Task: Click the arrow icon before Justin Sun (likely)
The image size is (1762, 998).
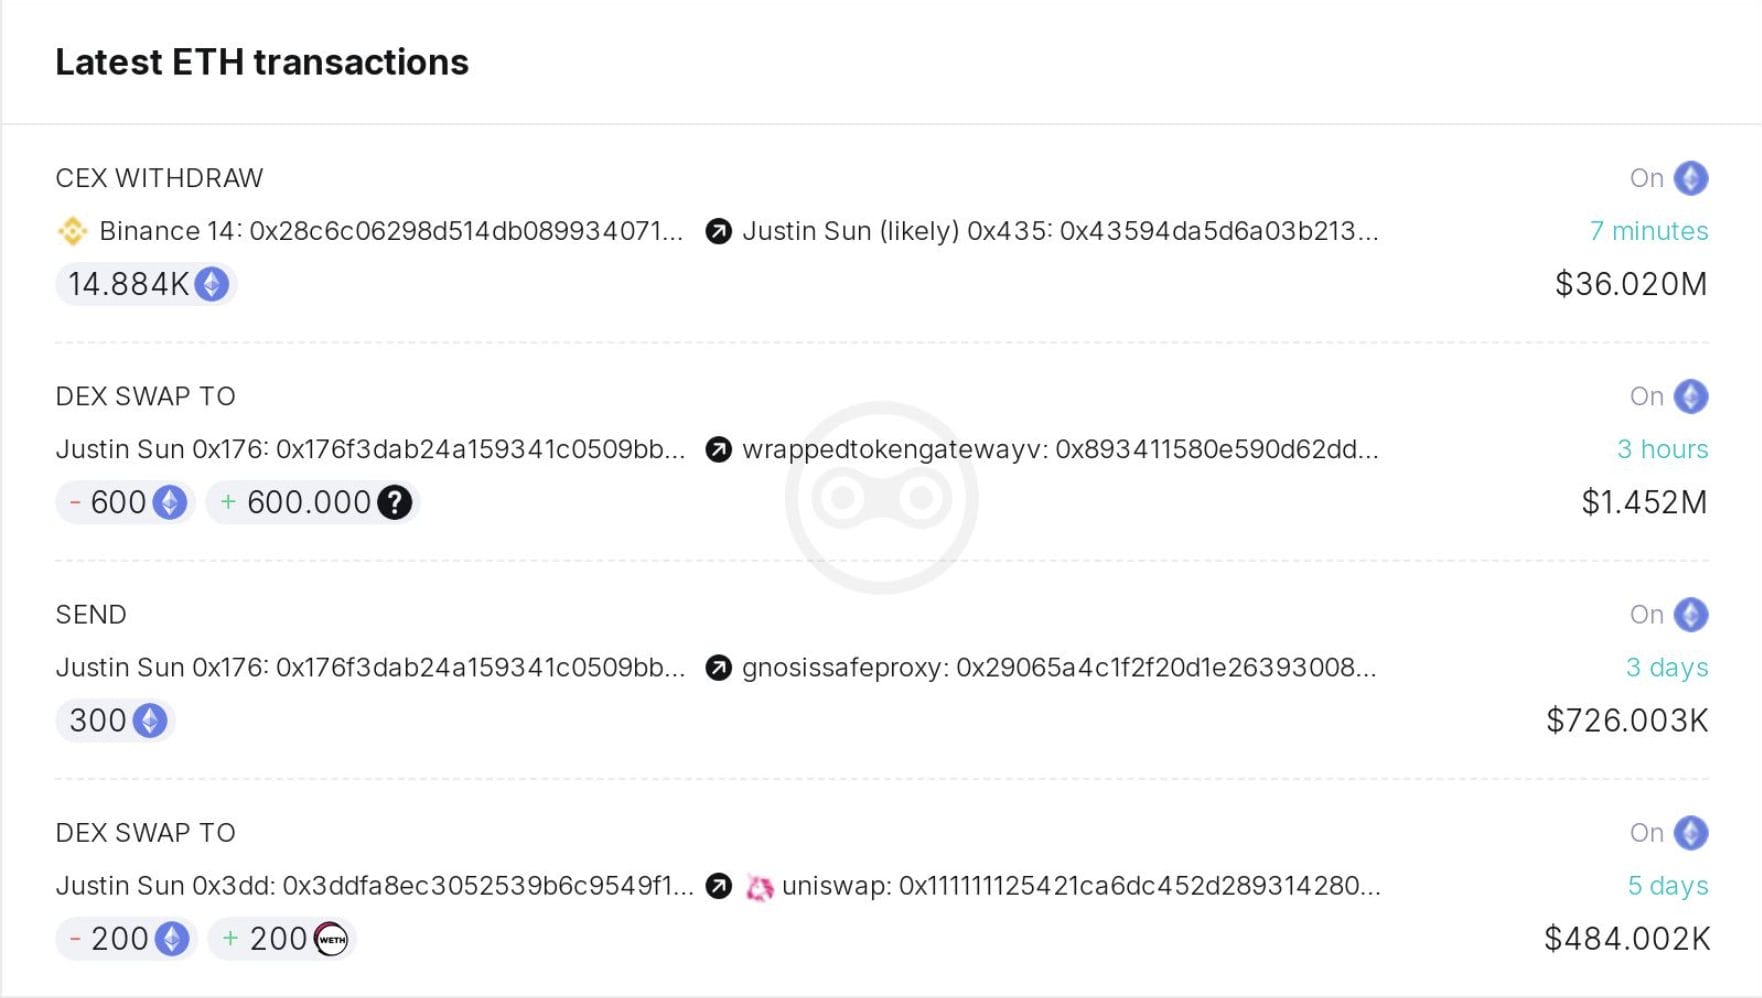Action: point(718,232)
